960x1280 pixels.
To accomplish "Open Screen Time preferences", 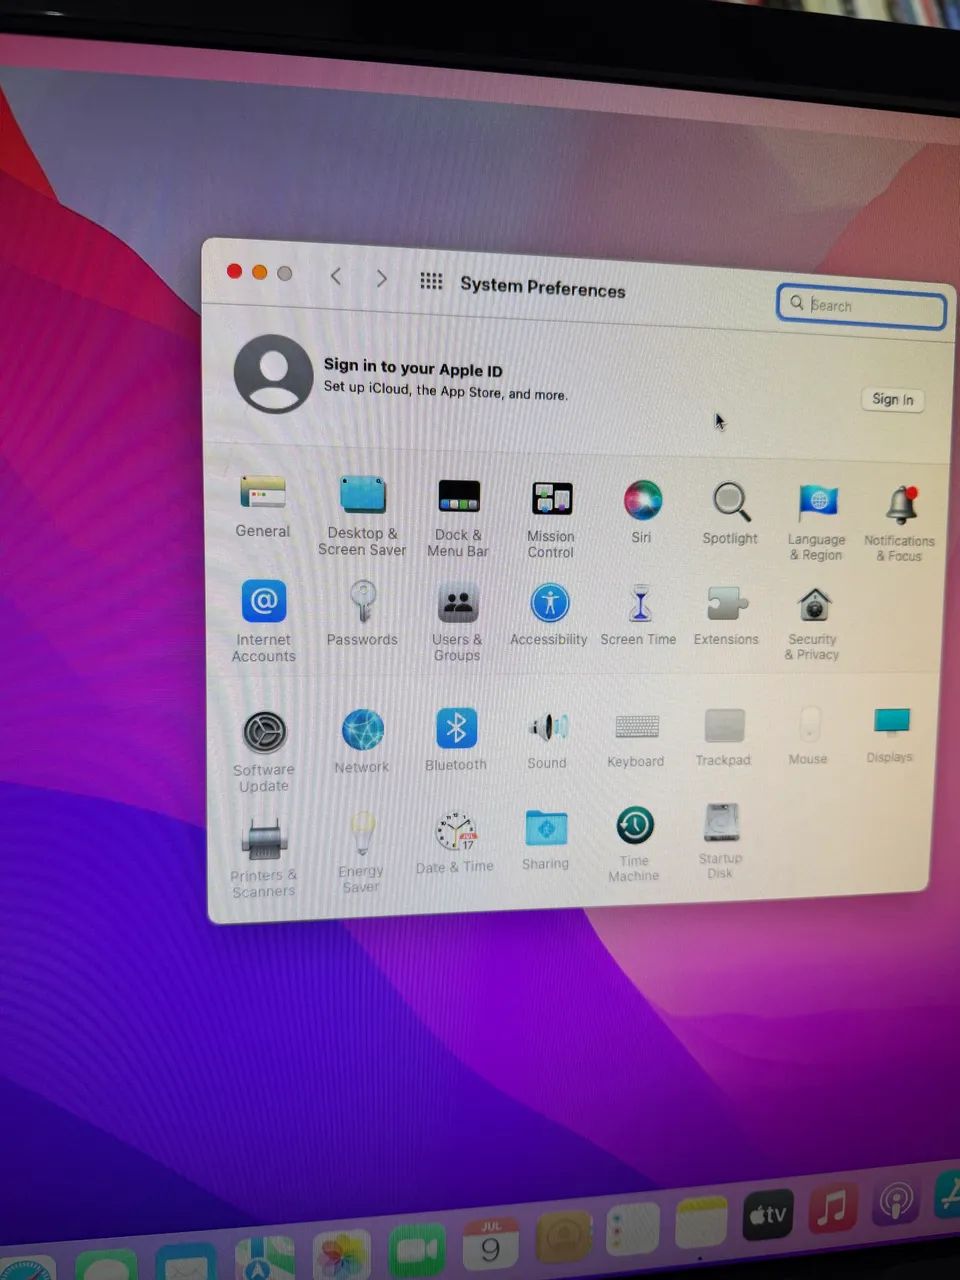I will tap(639, 614).
